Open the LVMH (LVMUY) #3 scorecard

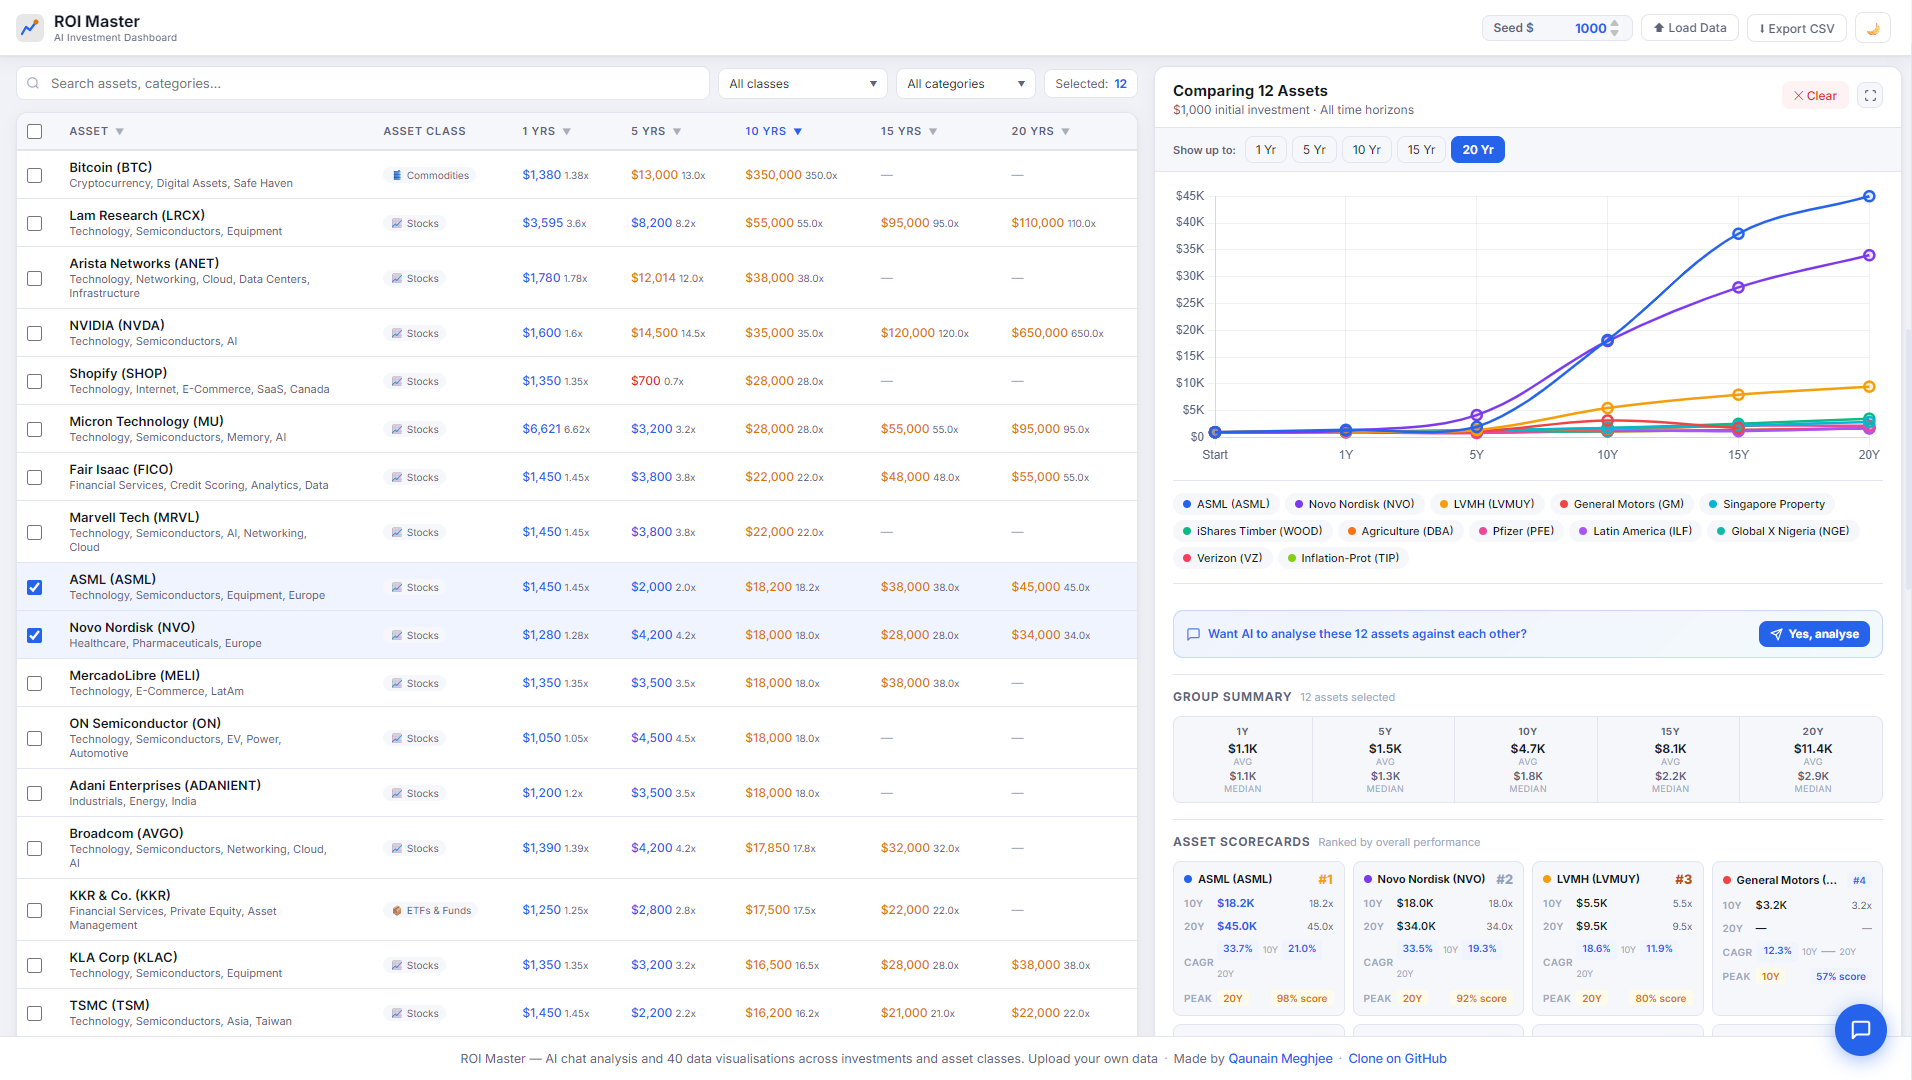1617,940
